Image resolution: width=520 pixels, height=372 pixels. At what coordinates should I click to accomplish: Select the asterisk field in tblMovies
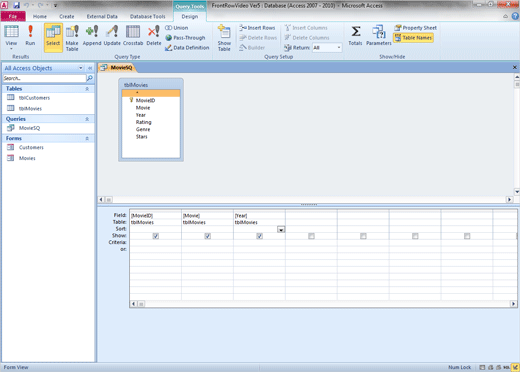click(151, 93)
